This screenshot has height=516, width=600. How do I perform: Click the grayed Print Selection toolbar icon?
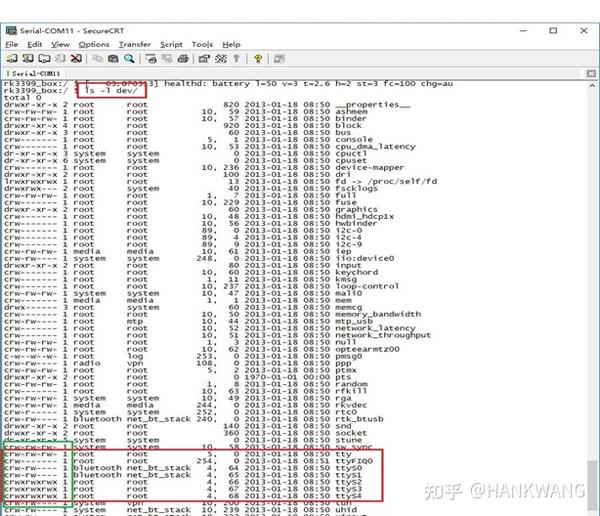pyautogui.click(x=167, y=59)
